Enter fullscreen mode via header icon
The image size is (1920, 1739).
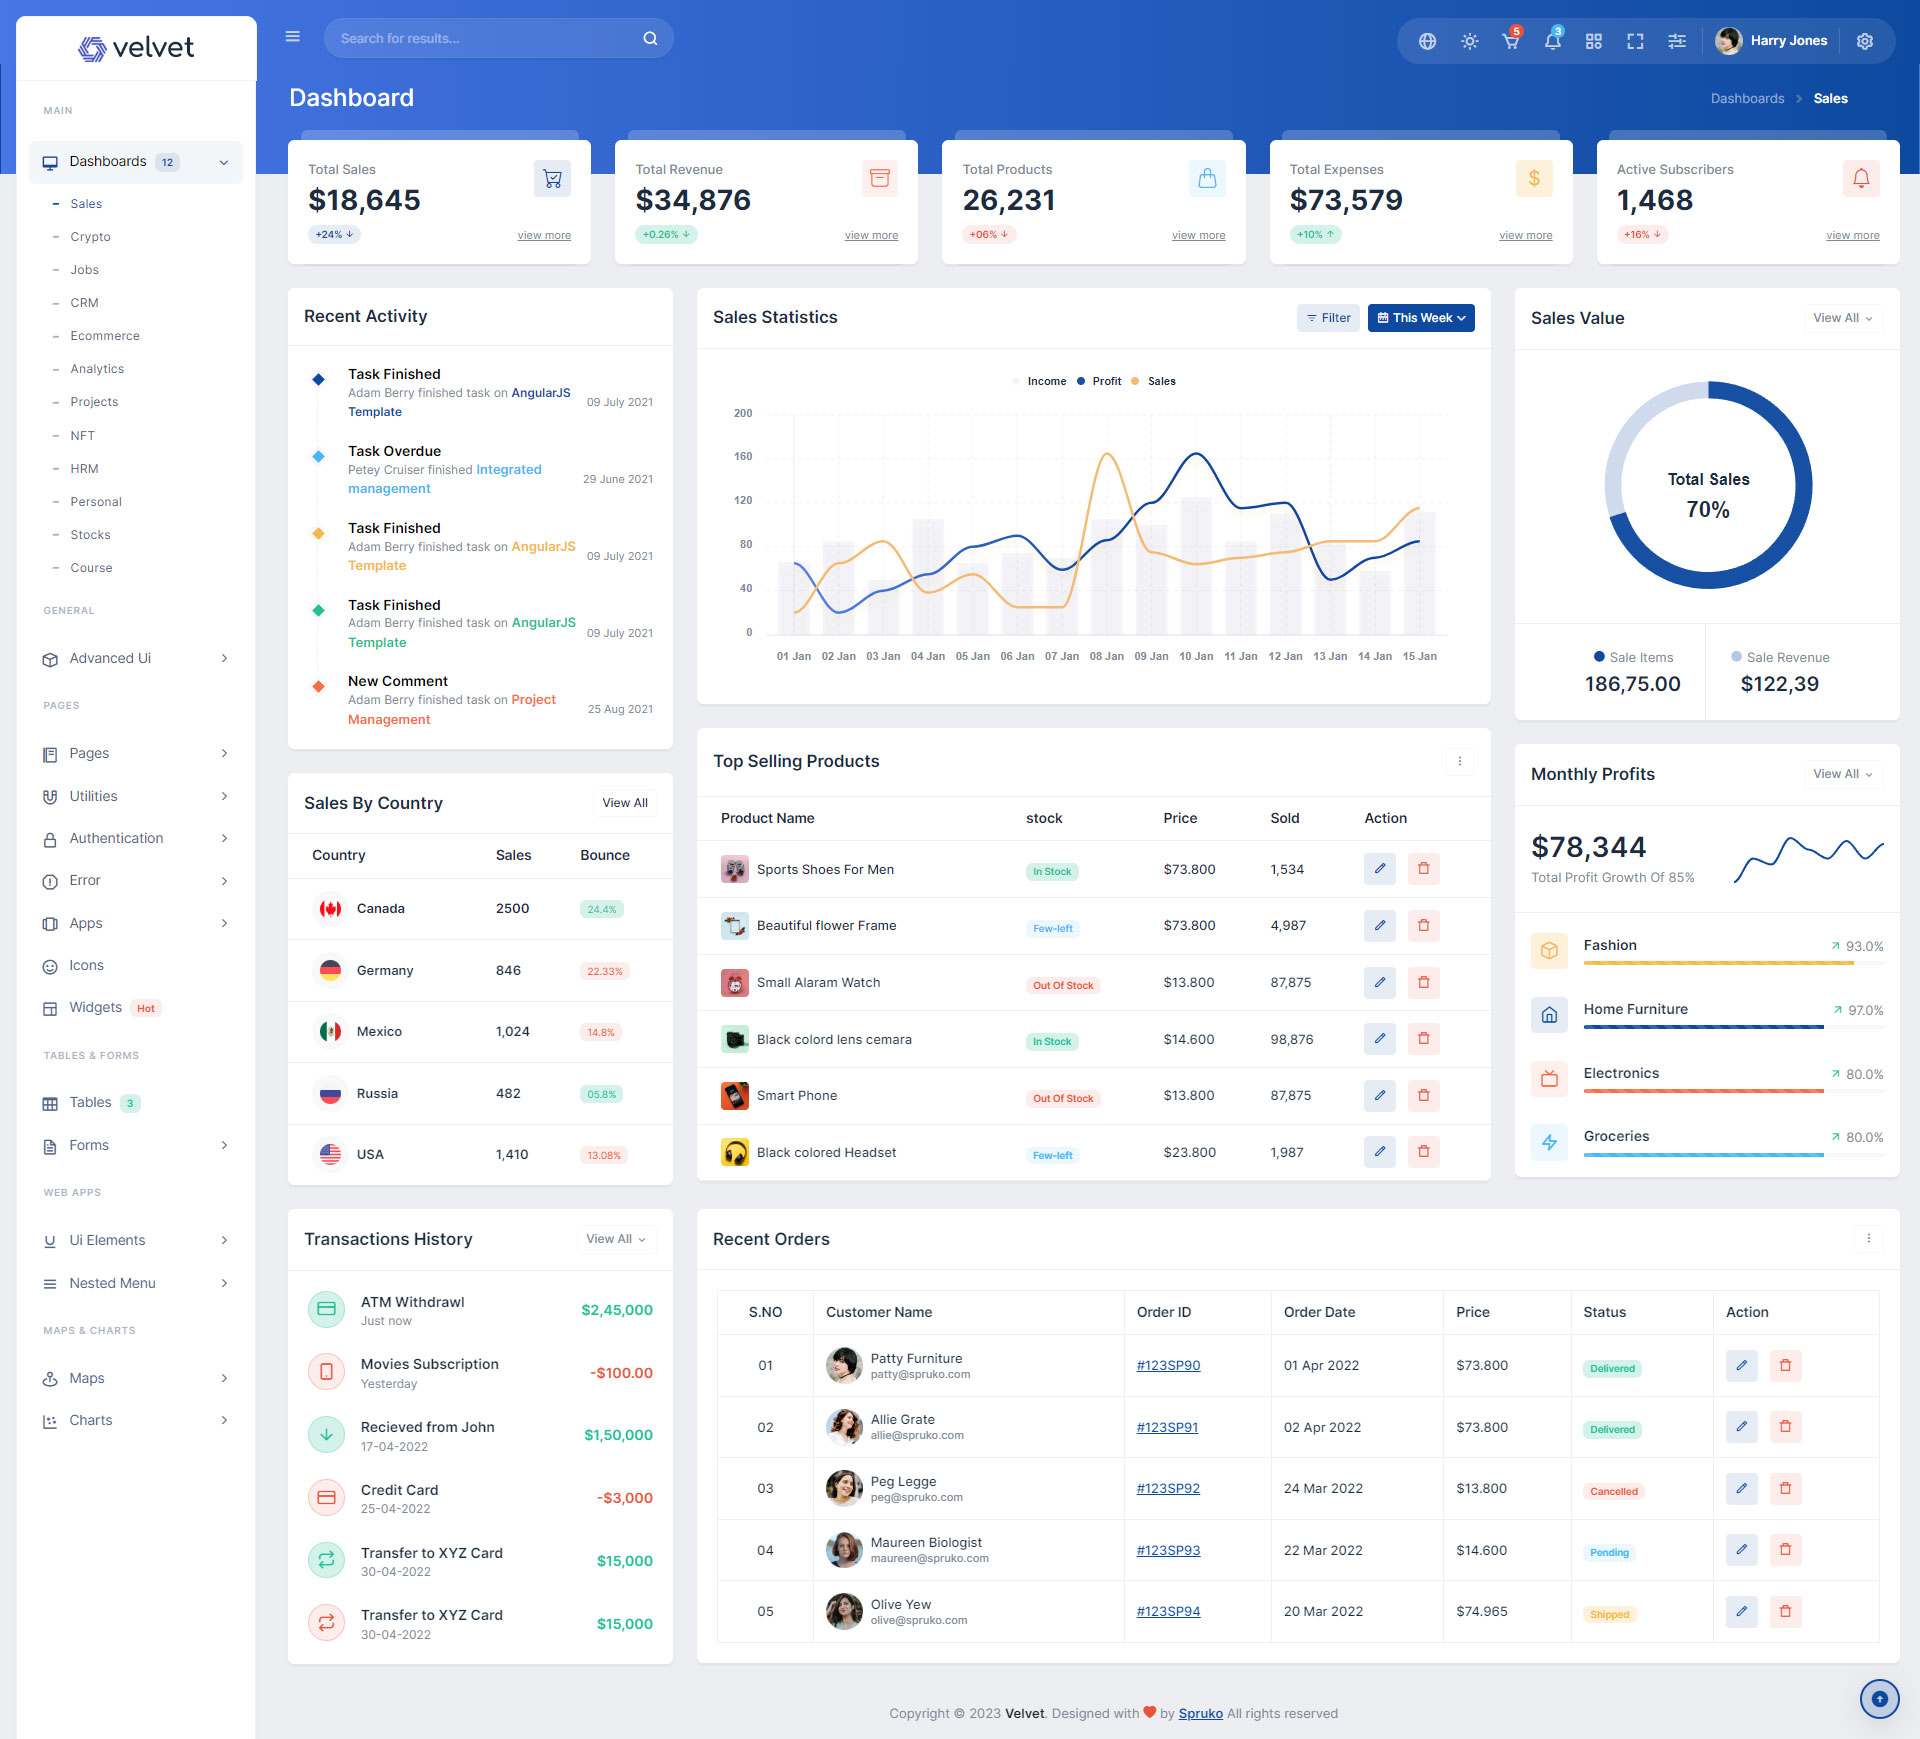(1635, 41)
